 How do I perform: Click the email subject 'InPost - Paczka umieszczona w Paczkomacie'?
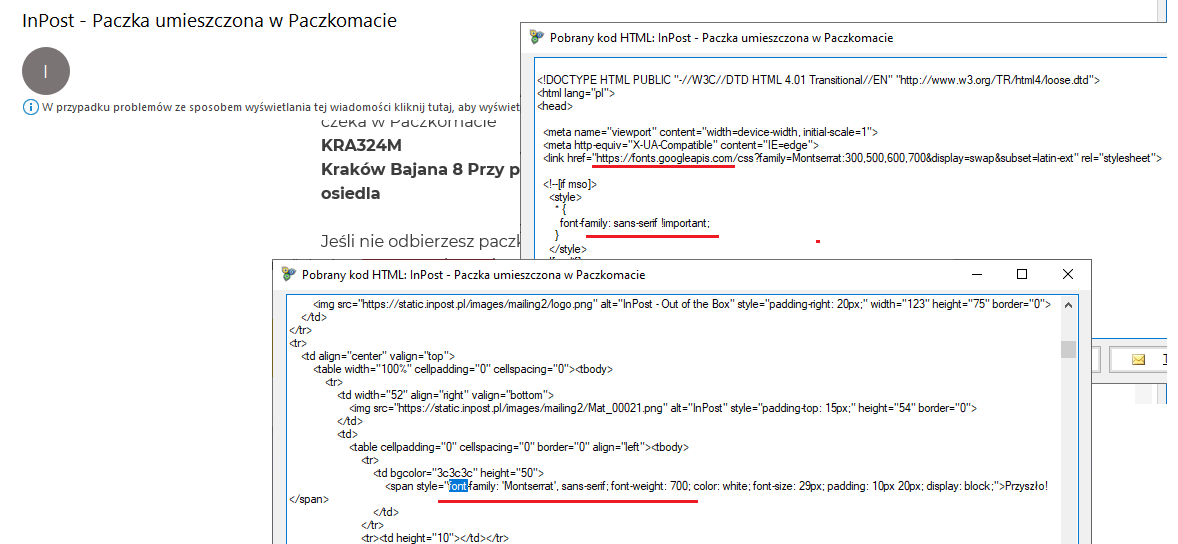click(210, 20)
